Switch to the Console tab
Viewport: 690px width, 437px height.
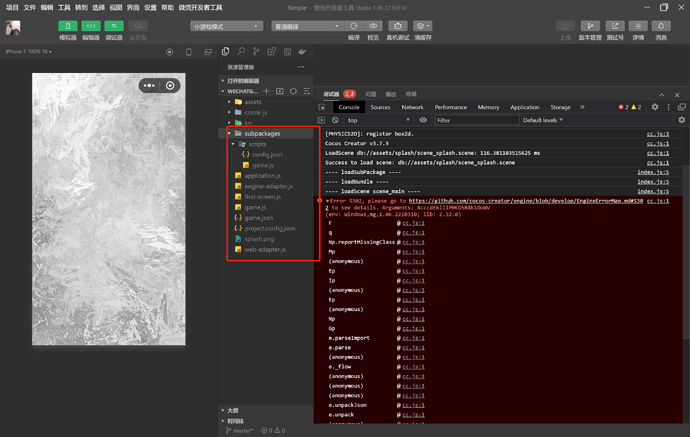point(349,107)
